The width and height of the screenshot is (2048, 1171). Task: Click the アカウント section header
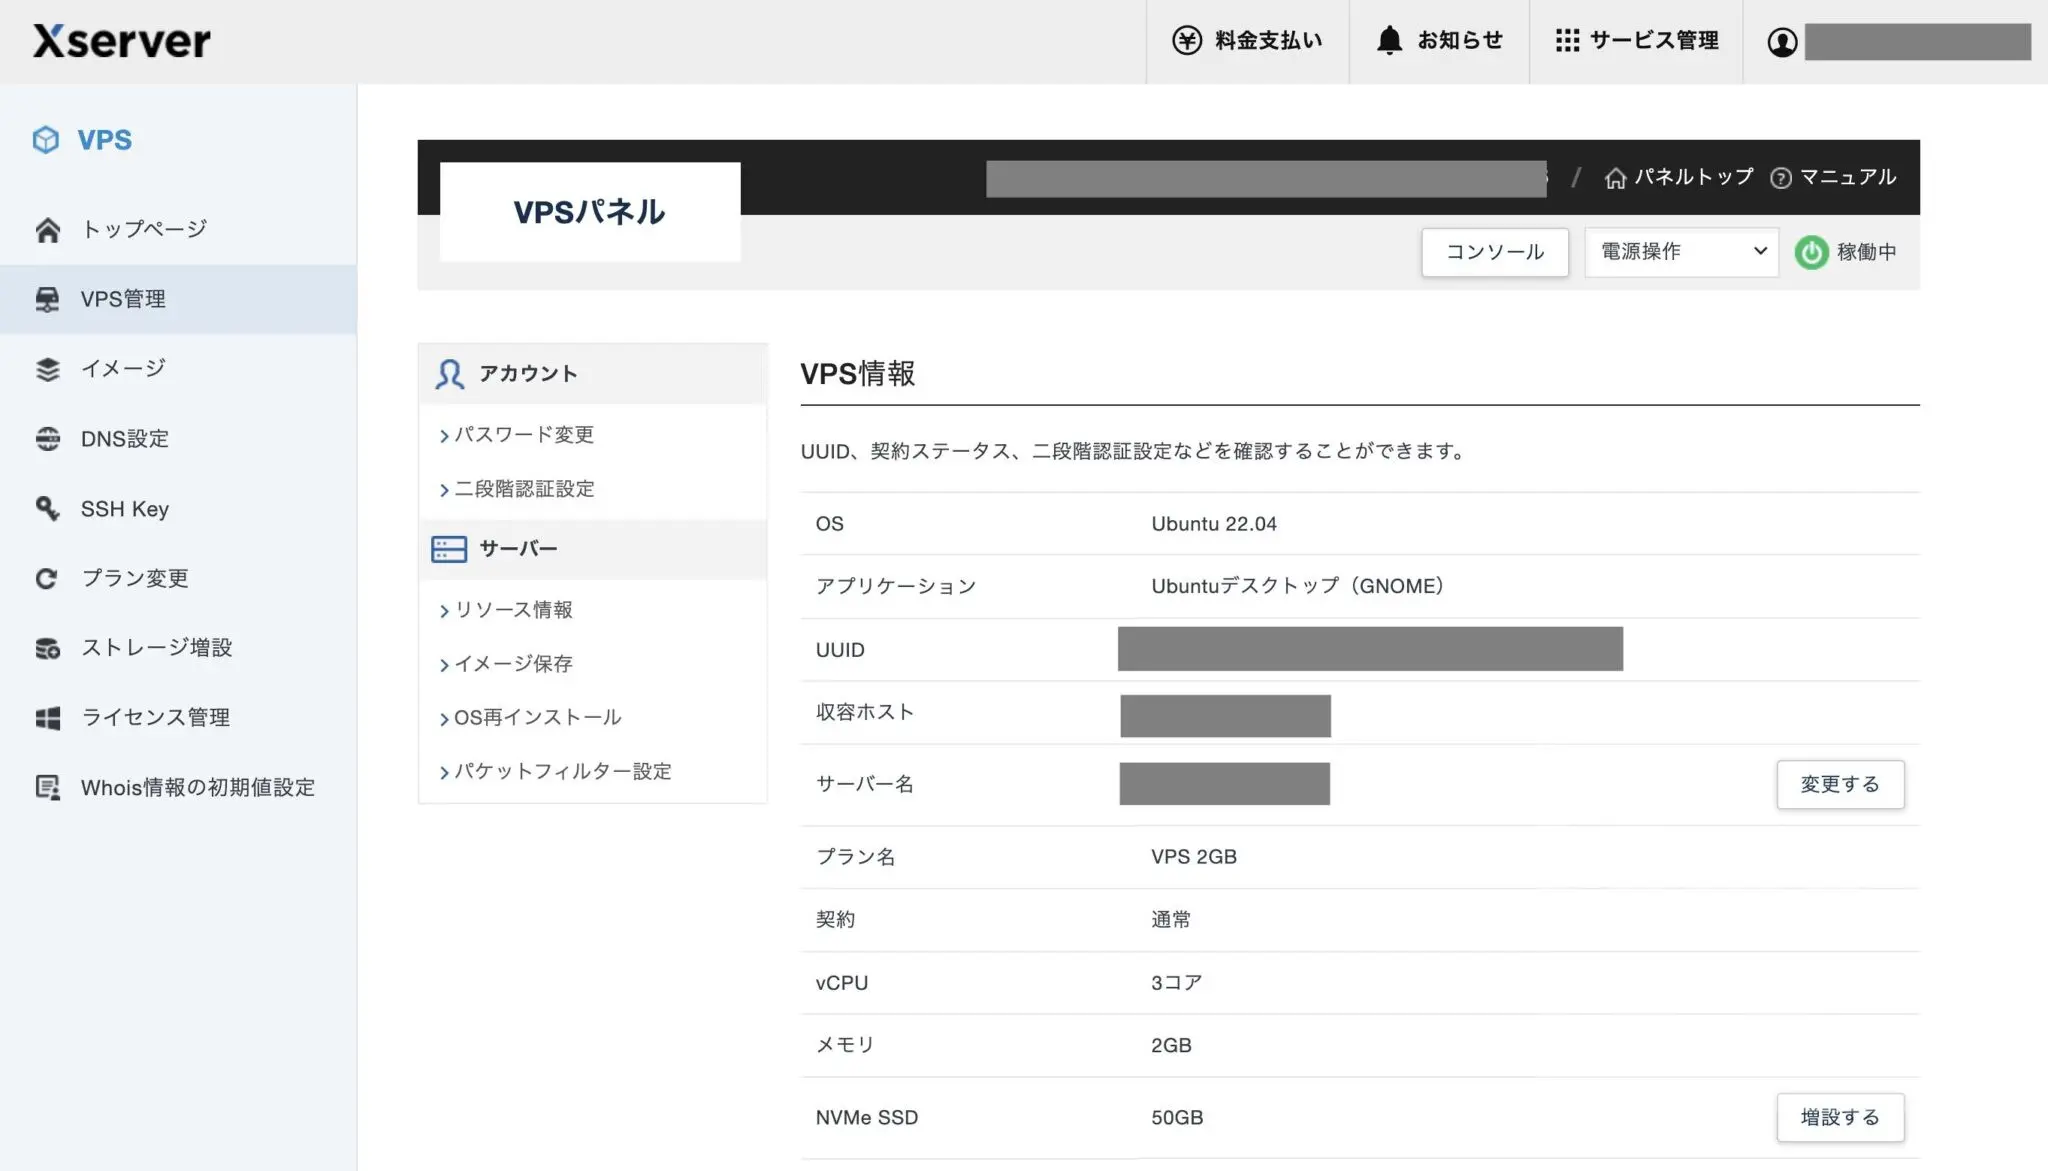(592, 374)
